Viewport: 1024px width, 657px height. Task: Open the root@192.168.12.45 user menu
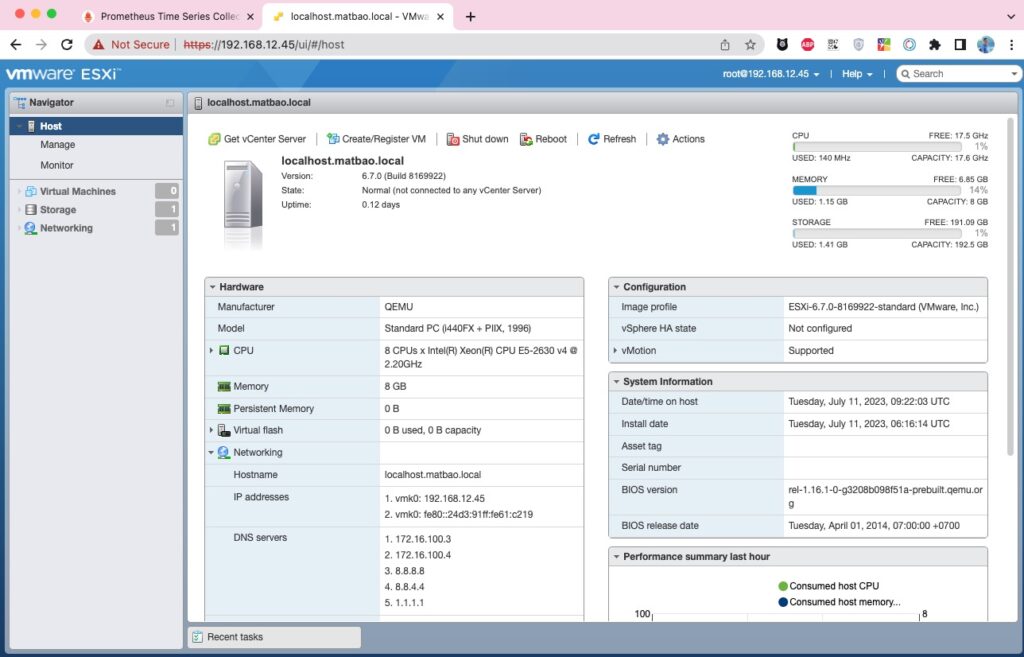771,74
